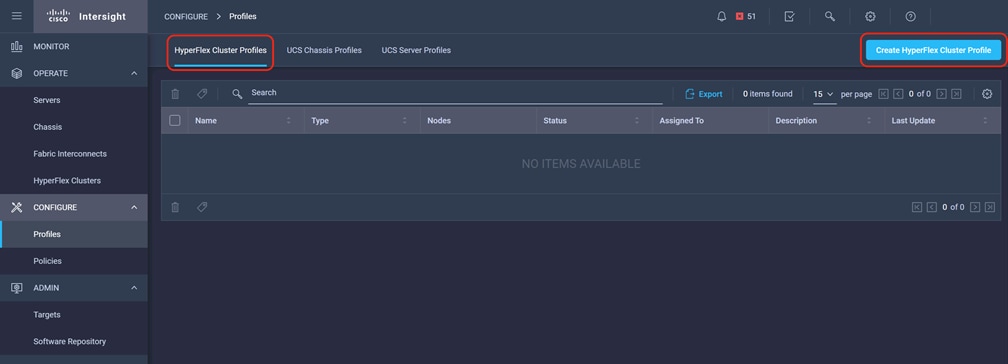Click the top toolbar delete trash icon
This screenshot has width=1008, height=364.
coord(175,94)
